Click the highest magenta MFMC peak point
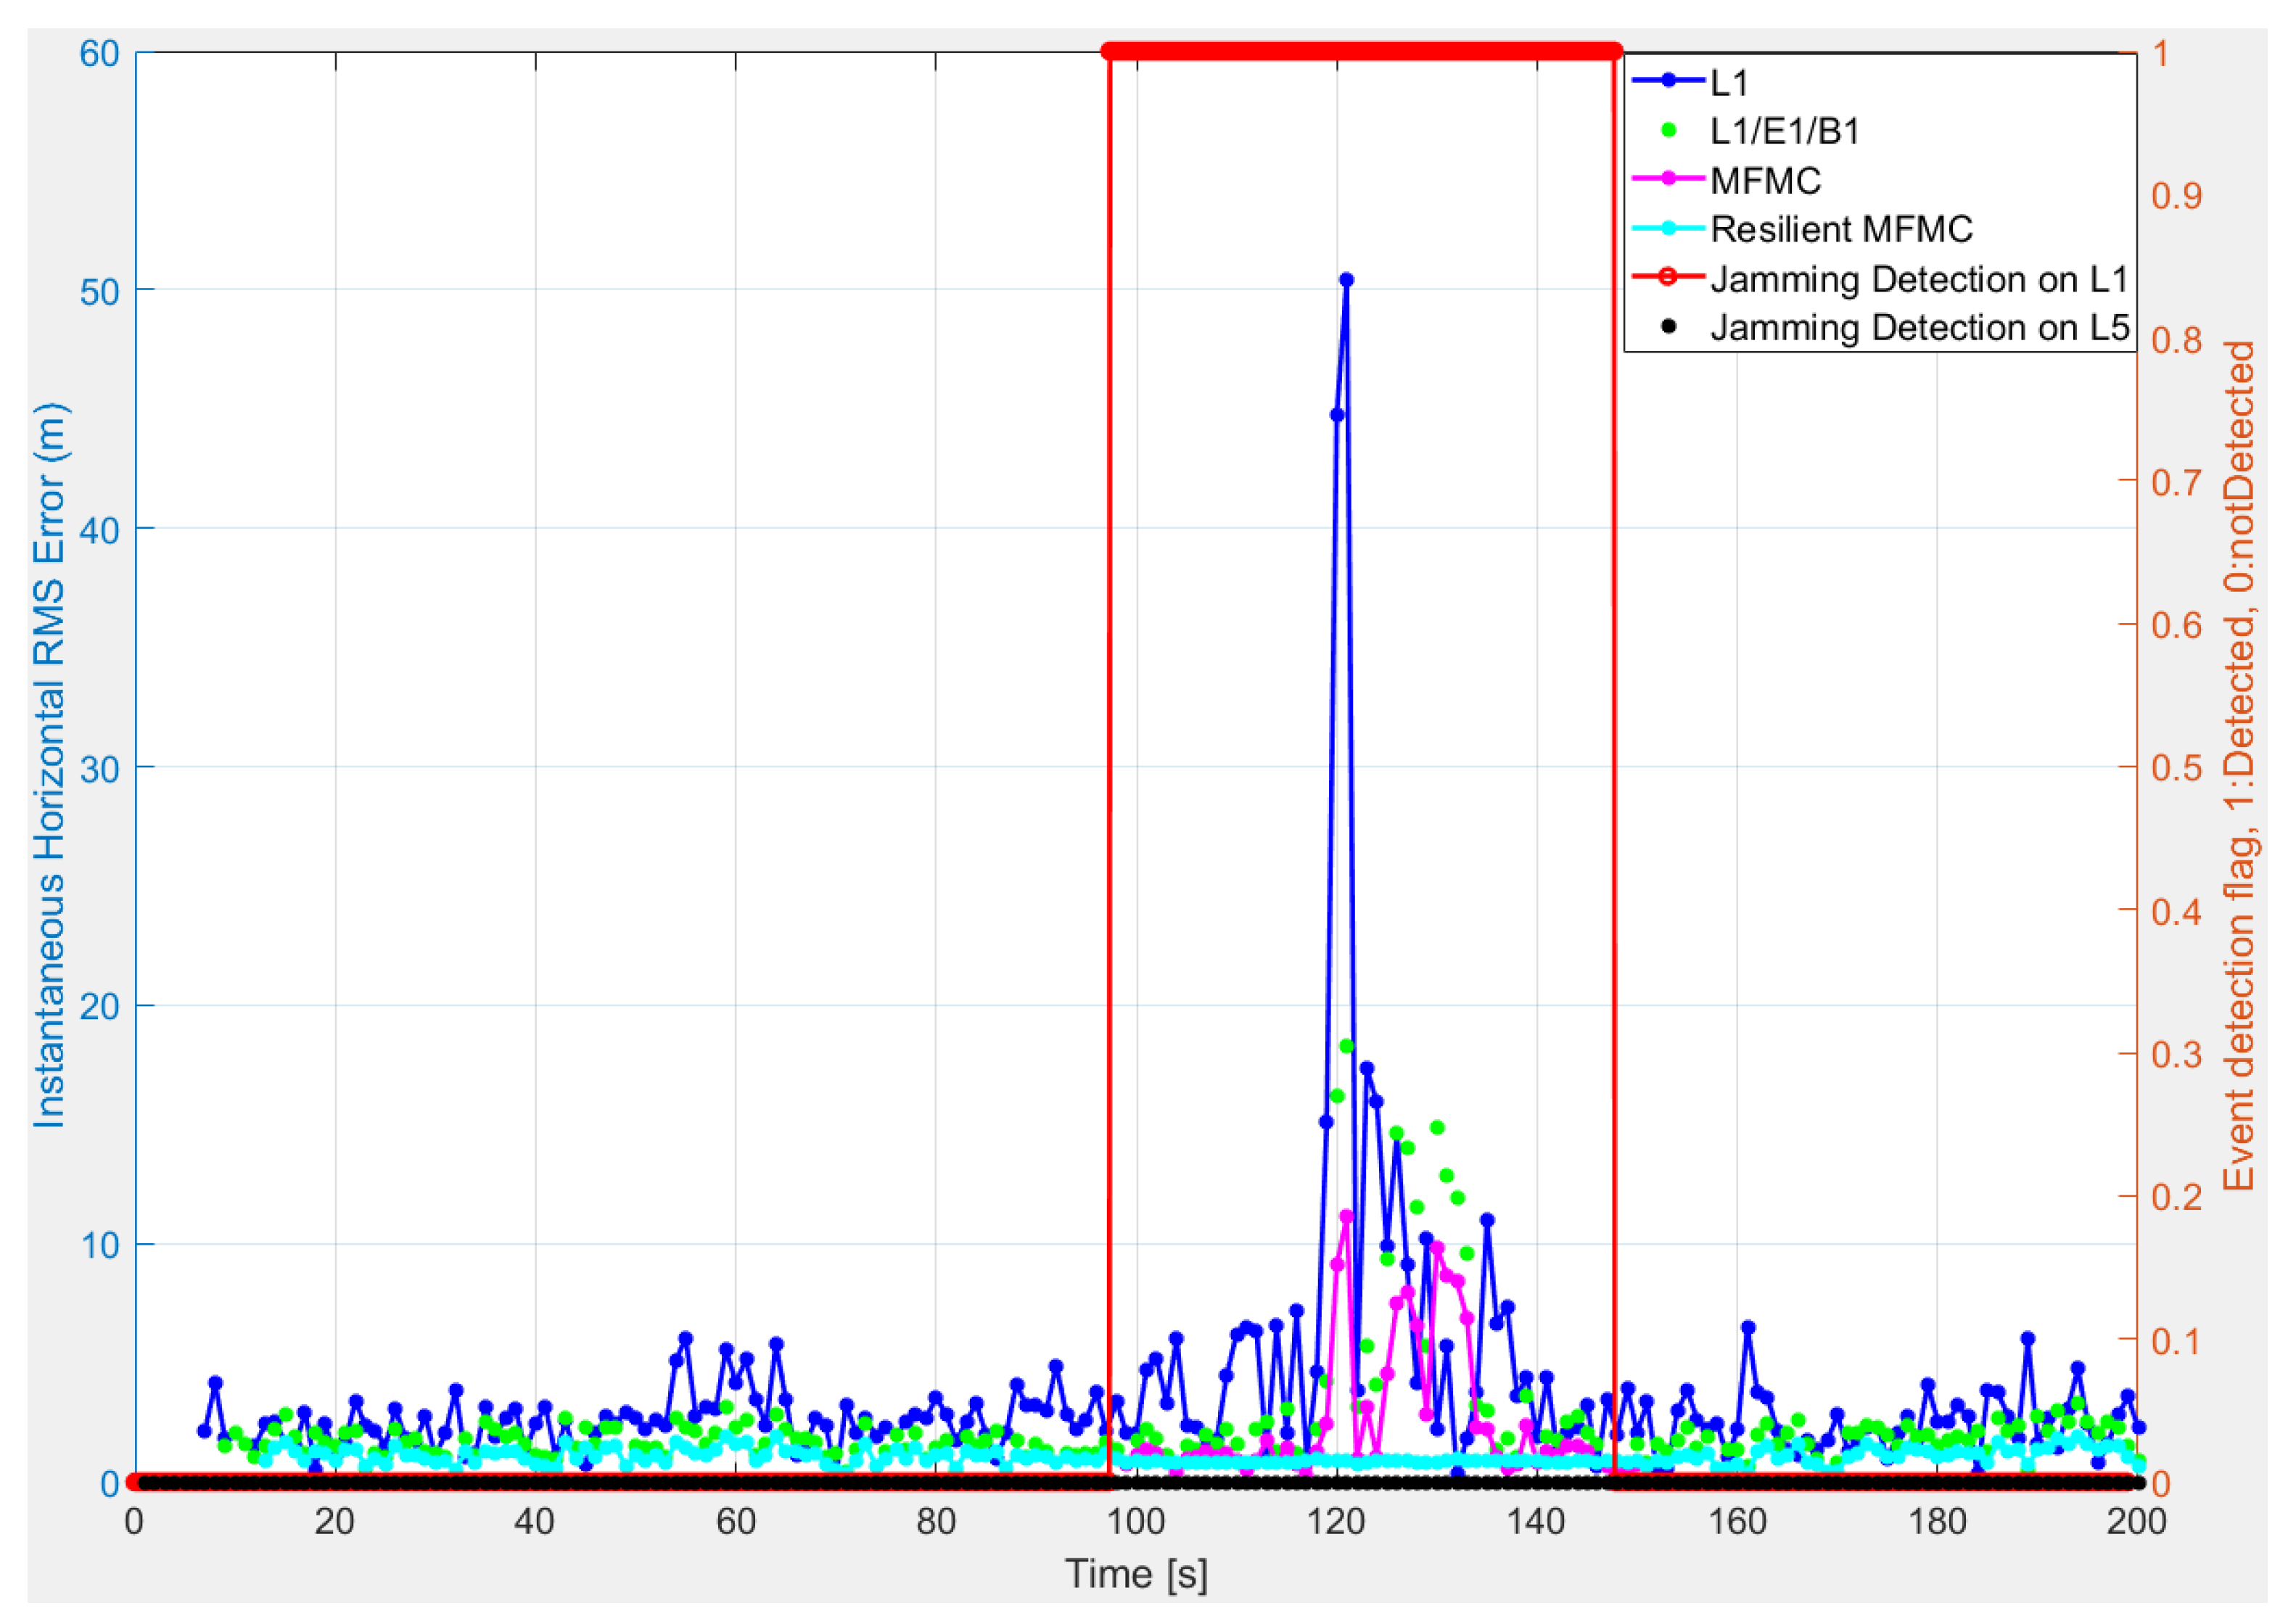Viewport: 2288px width, 1624px height. point(1346,1216)
